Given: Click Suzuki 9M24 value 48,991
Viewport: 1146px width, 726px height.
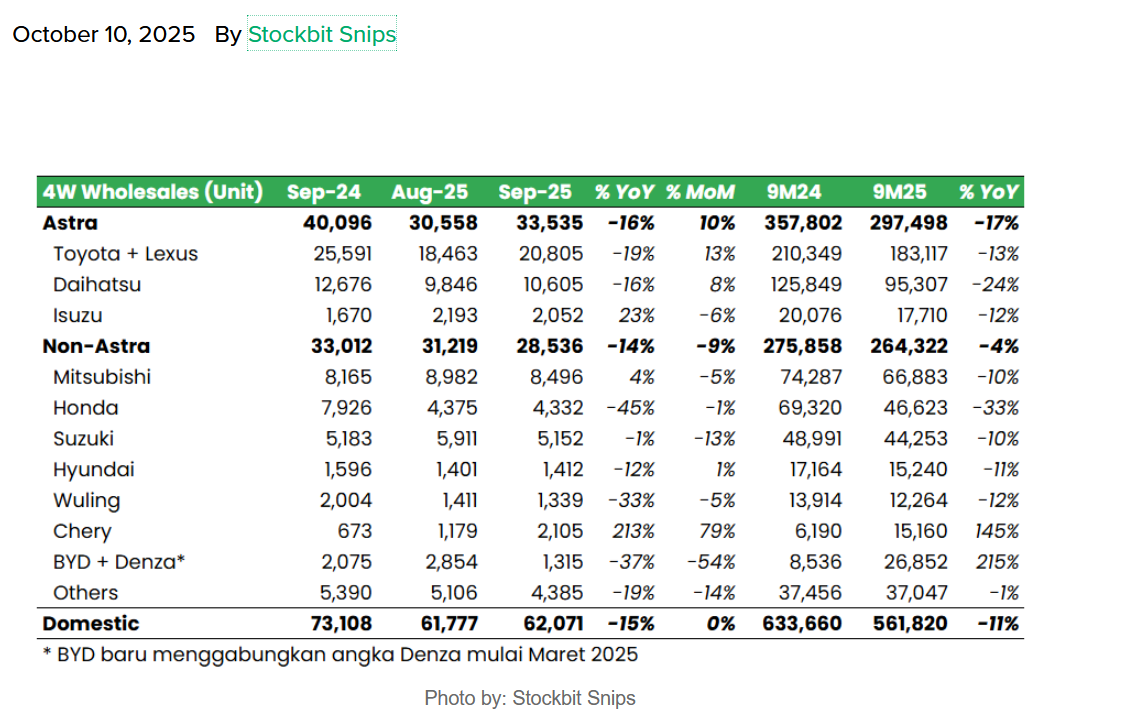Looking at the screenshot, I should click(811, 438).
